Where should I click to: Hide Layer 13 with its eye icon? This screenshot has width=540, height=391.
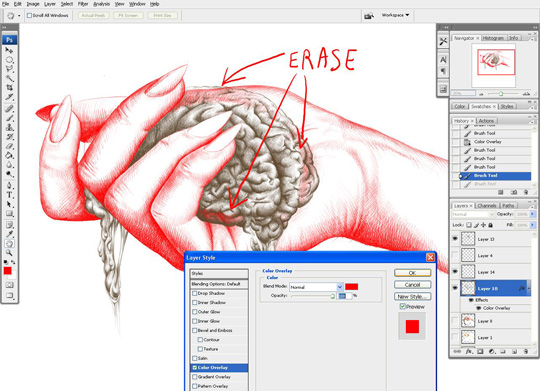tap(455, 238)
